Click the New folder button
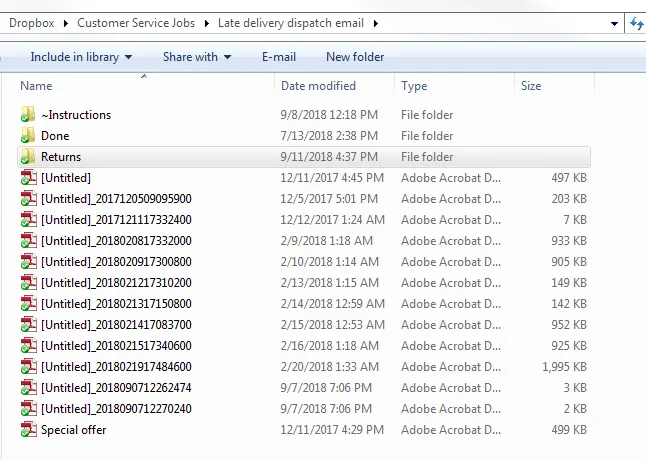Image resolution: width=646 pixels, height=460 pixels. pos(355,57)
